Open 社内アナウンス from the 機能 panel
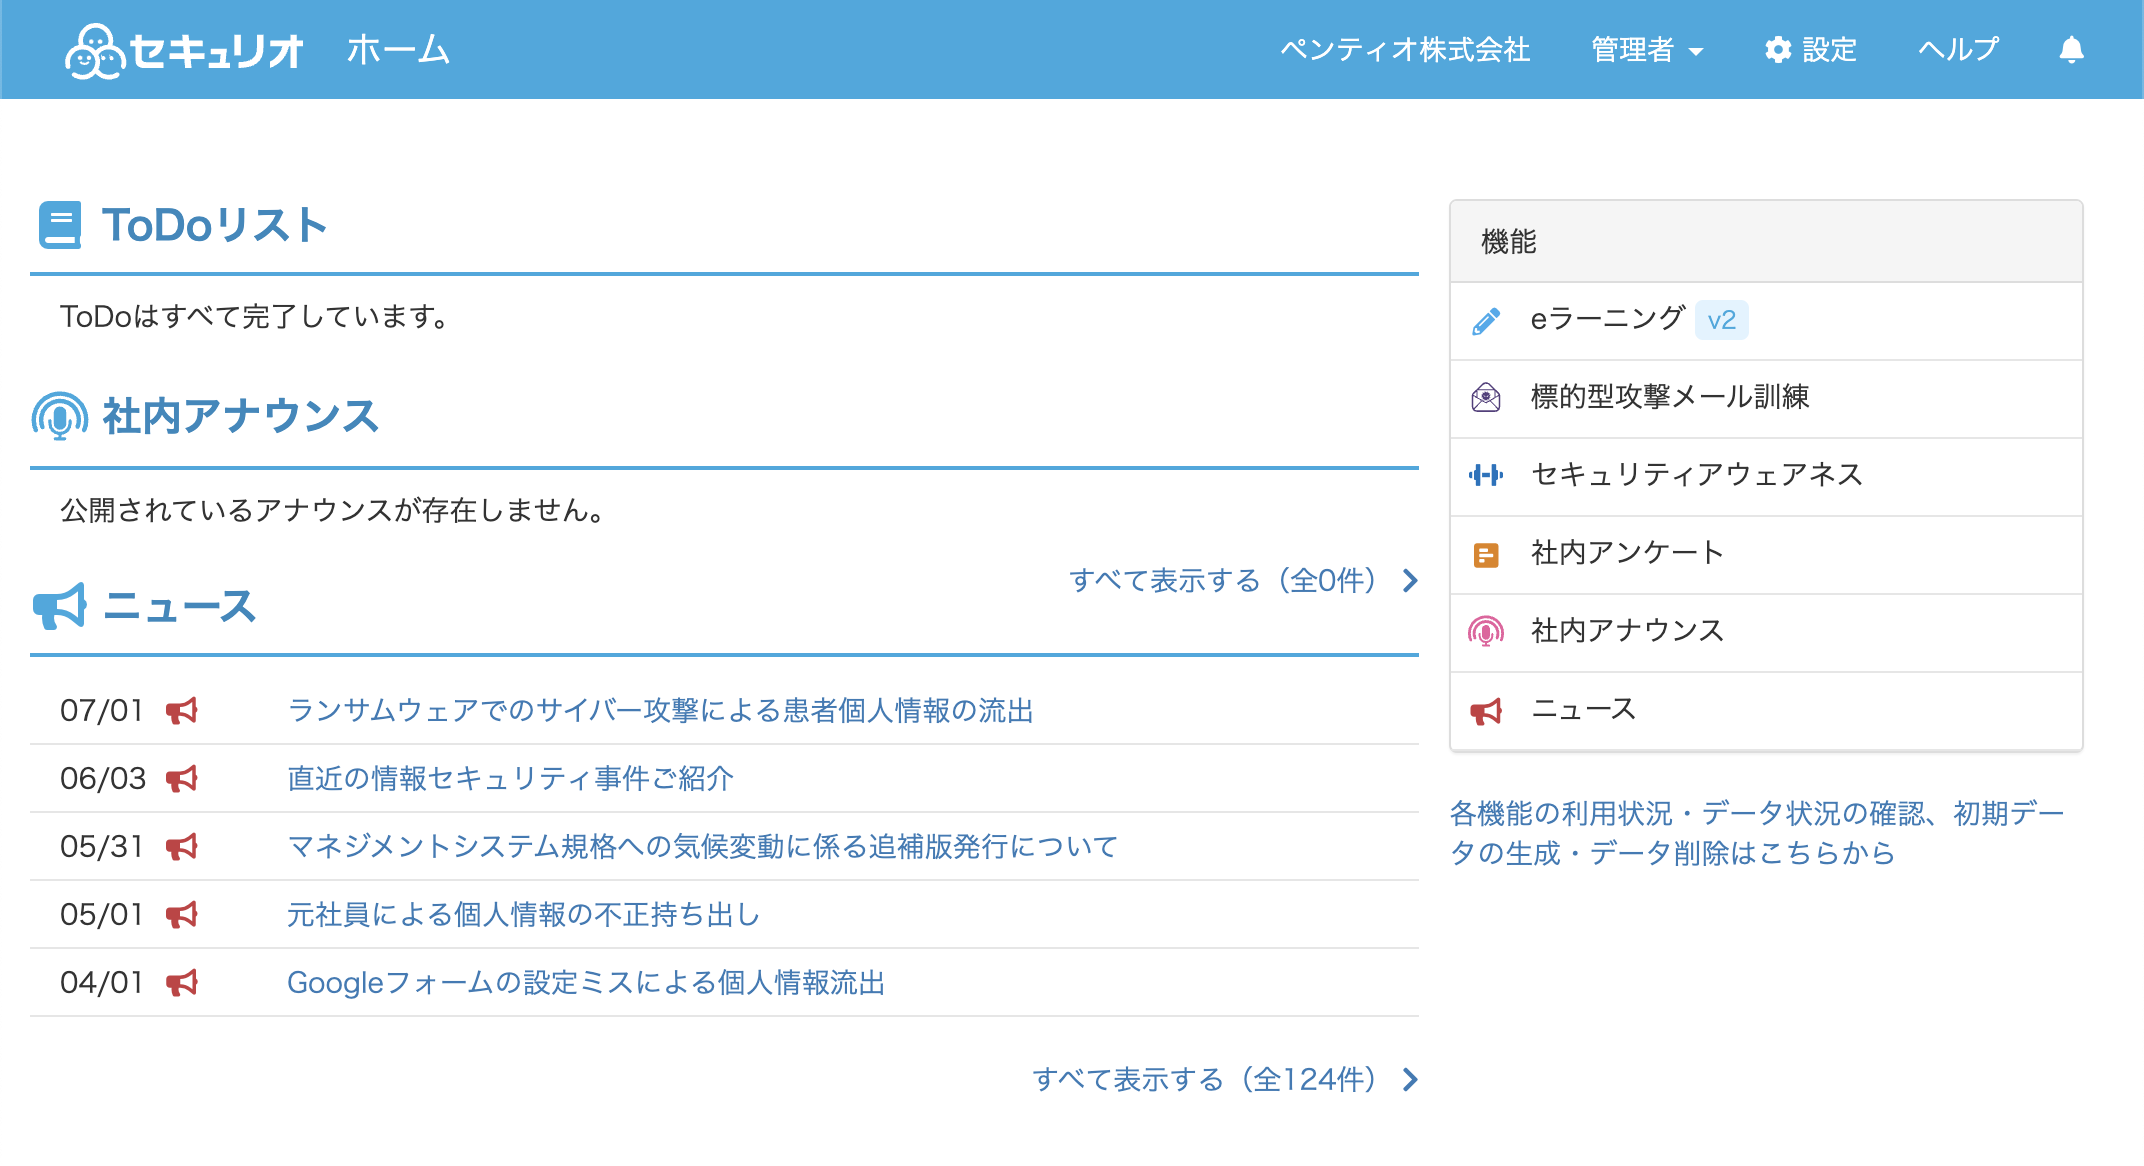 pyautogui.click(x=1766, y=633)
